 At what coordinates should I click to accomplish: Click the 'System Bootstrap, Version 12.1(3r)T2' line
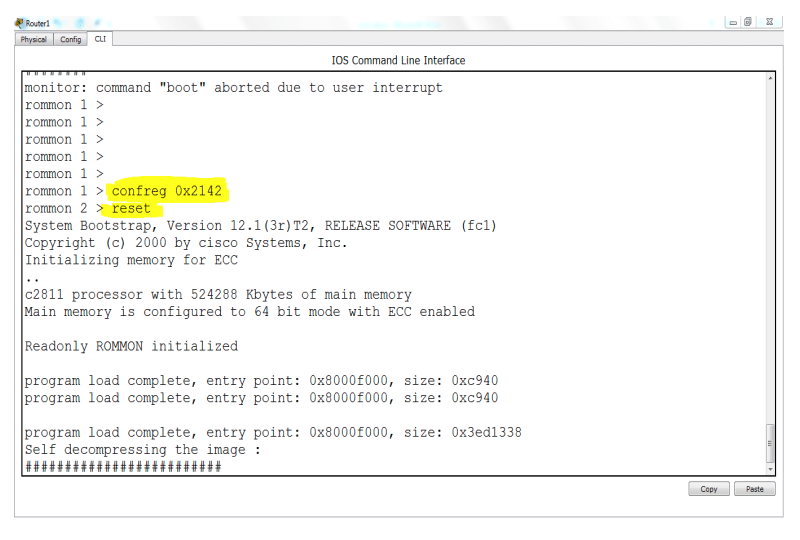point(260,226)
